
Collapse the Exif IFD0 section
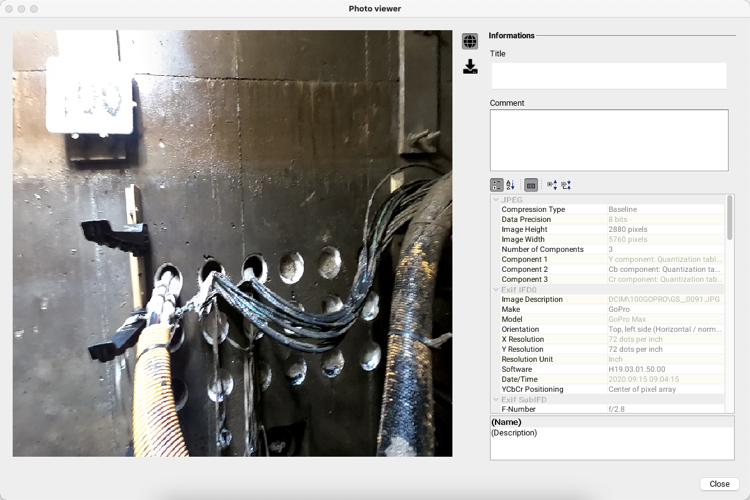496,290
